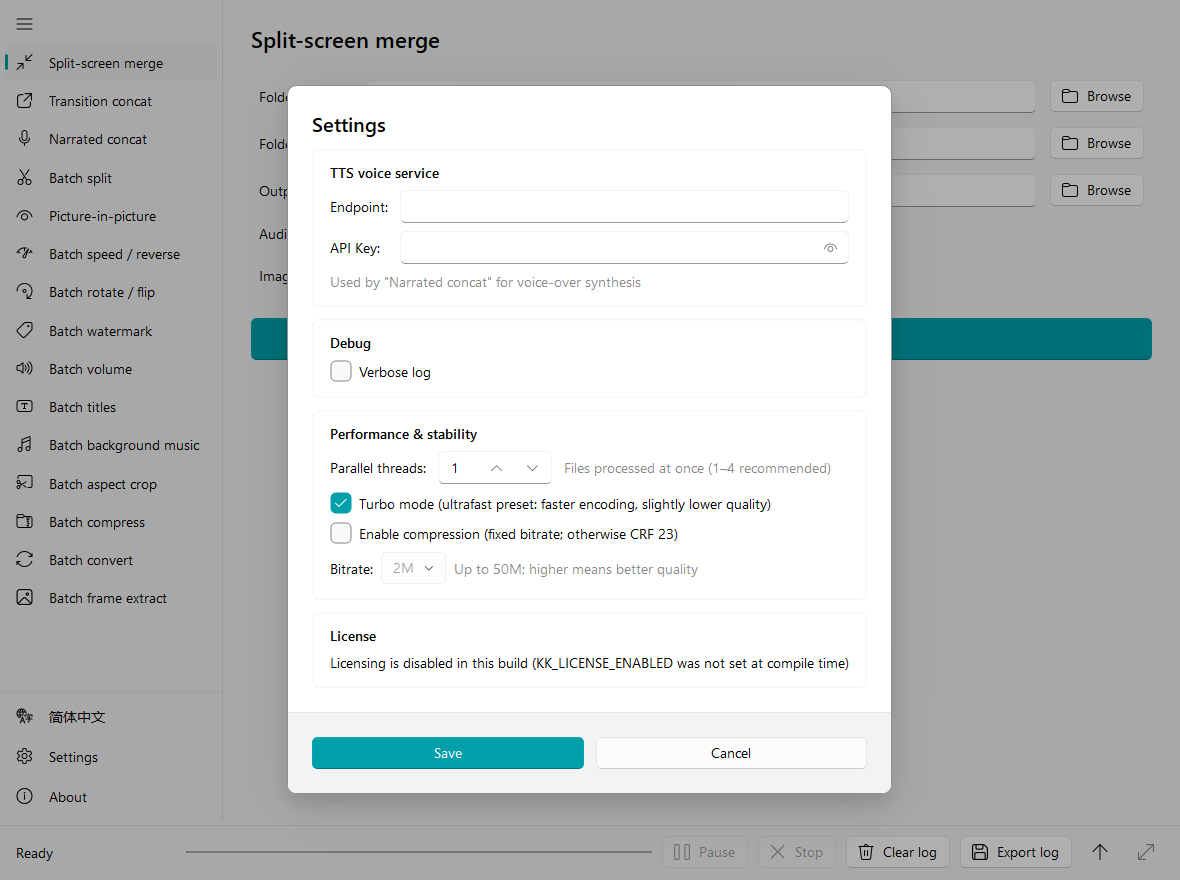This screenshot has height=880, width=1180.
Task: Click the Batch convert arrows icon
Action: pos(25,559)
